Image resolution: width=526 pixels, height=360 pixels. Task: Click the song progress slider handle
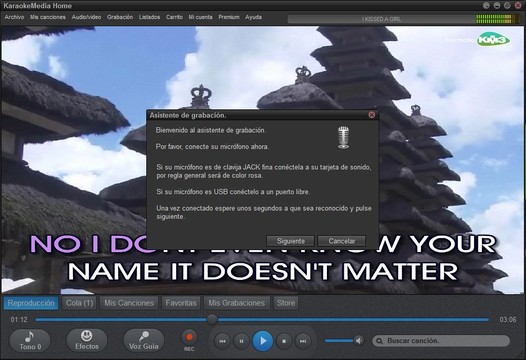pyautogui.click(x=212, y=319)
